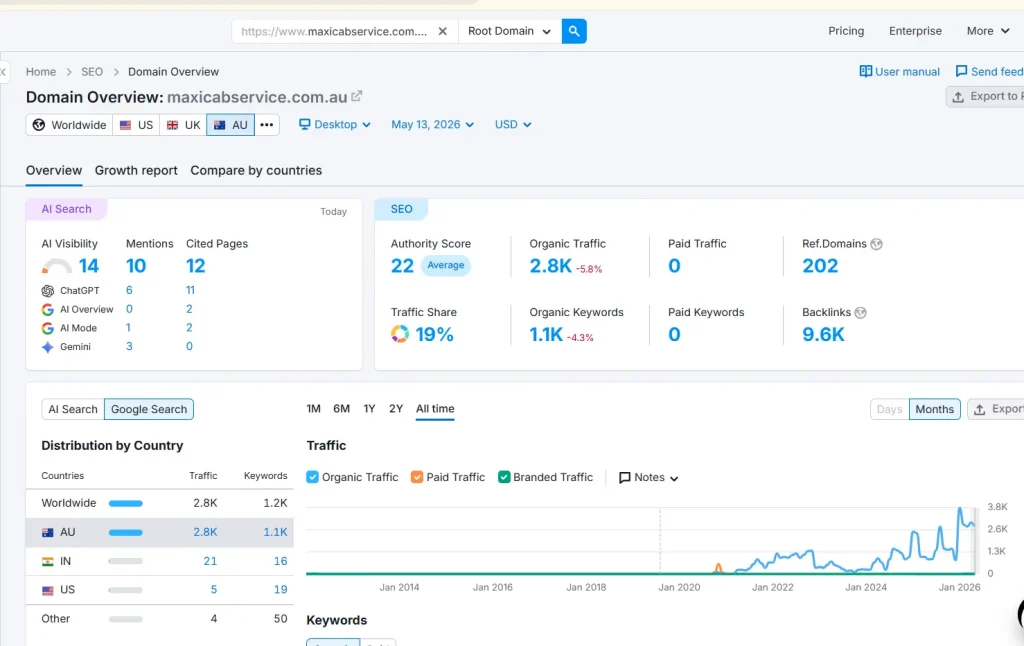Click the Desktop monitor icon
The image size is (1024, 646).
304,124
